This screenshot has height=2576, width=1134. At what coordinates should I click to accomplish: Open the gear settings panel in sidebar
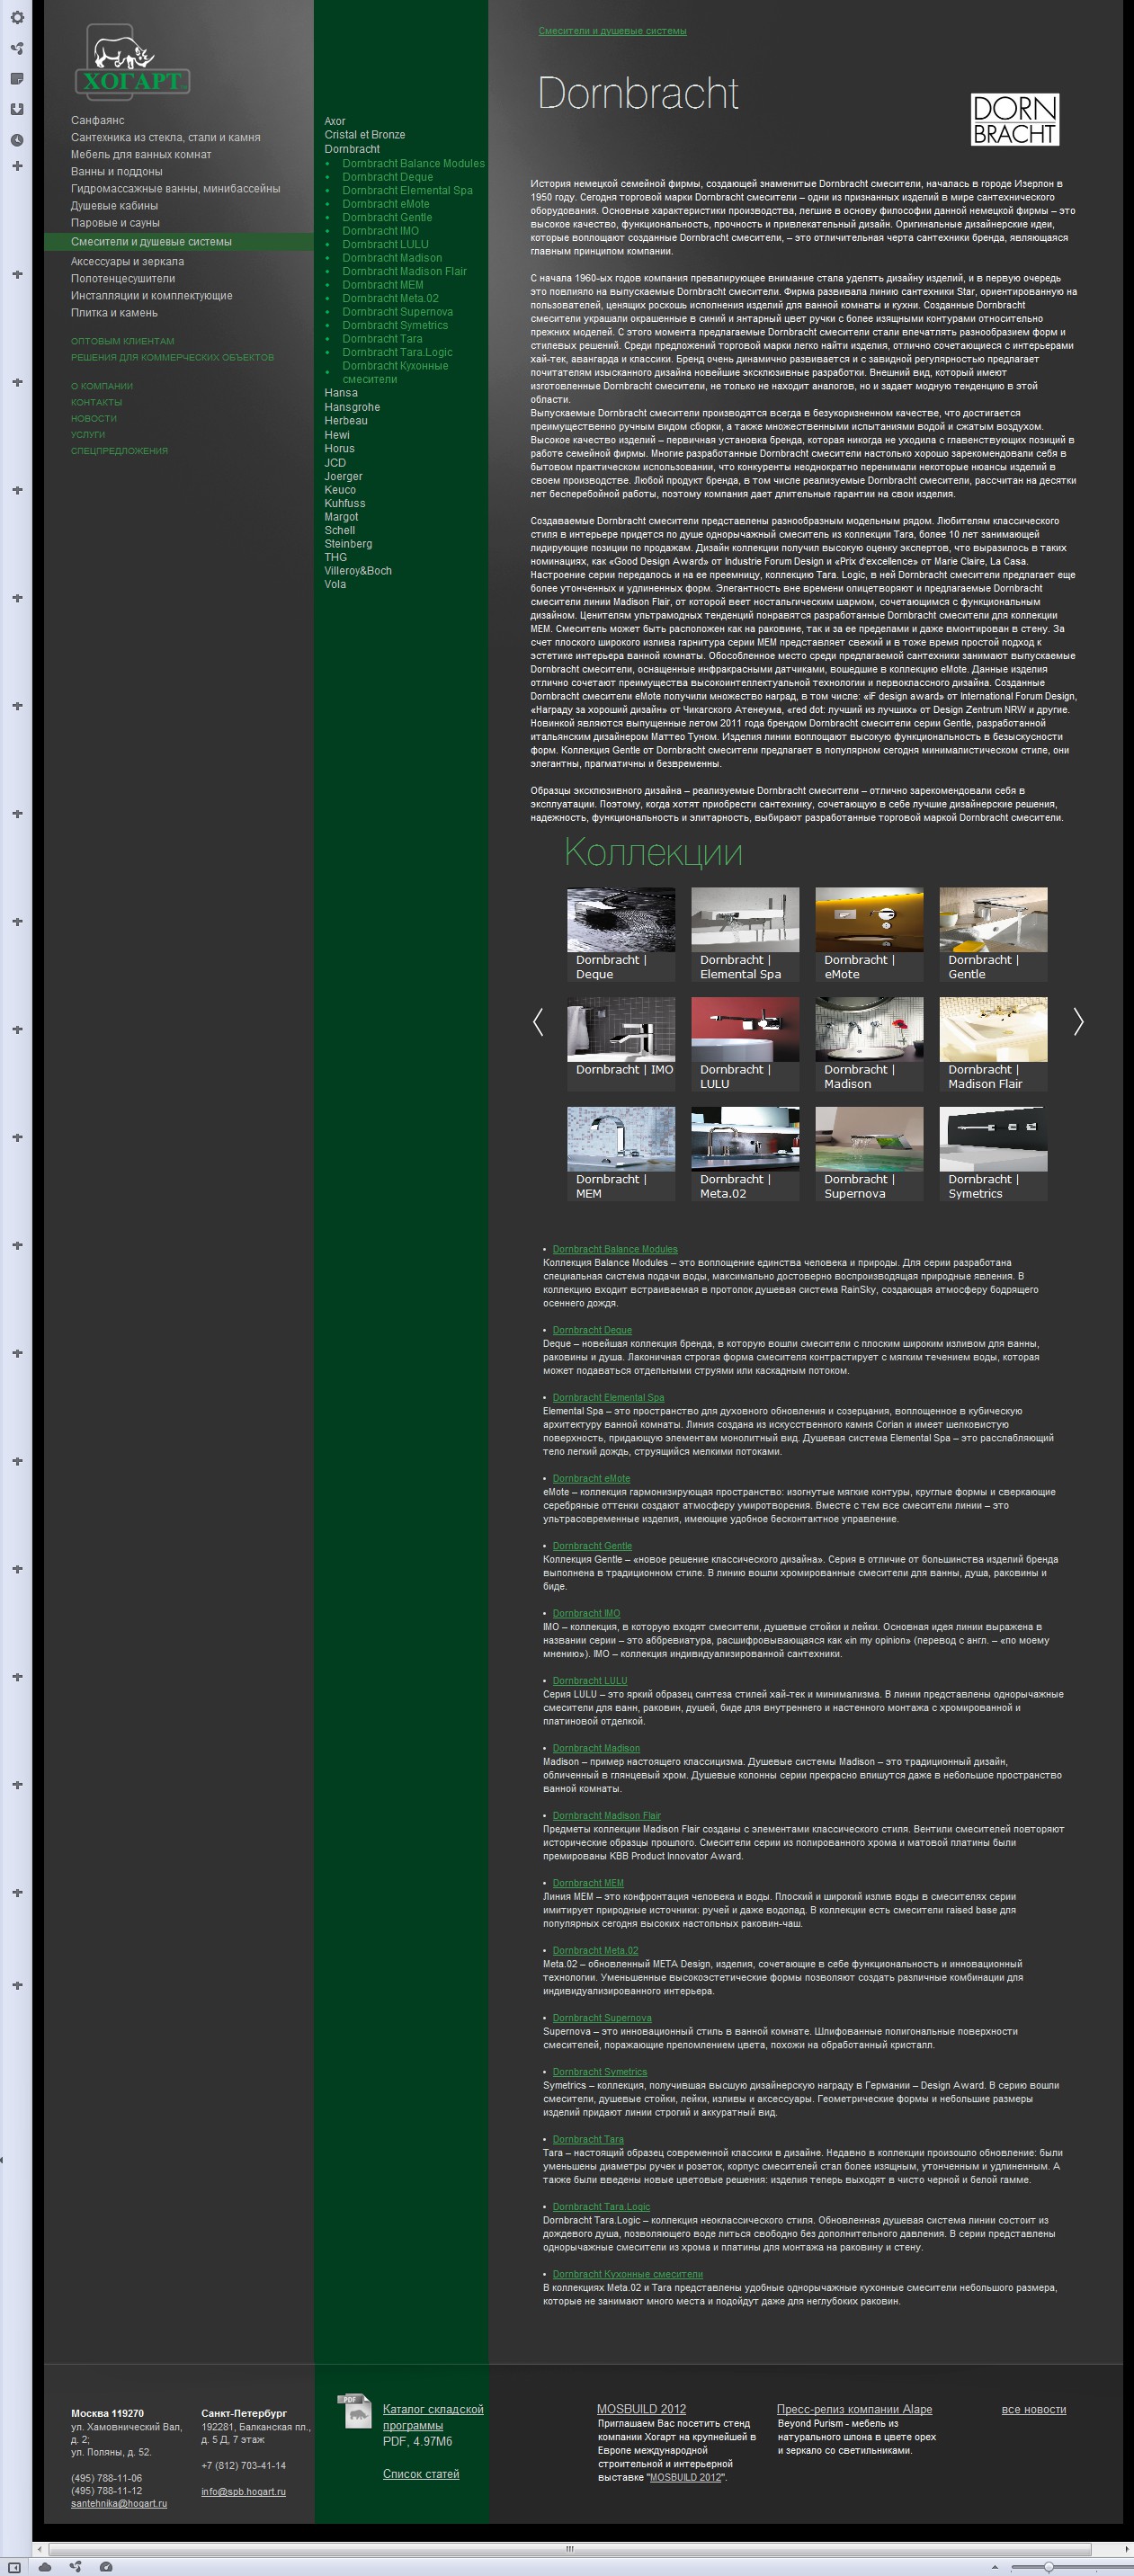17,17
